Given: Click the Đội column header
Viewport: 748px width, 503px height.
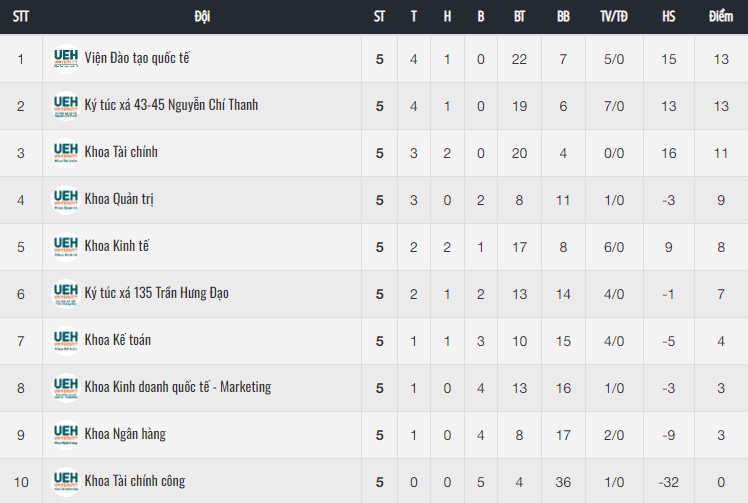Looking at the screenshot, I should pyautogui.click(x=202, y=17).
